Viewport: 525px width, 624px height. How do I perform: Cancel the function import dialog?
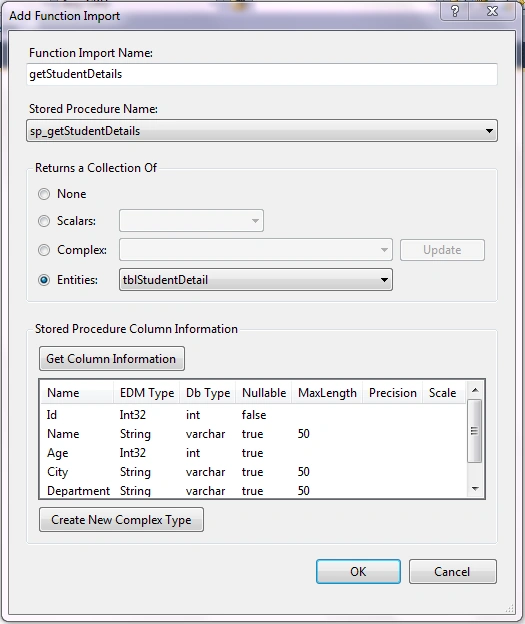tap(453, 571)
